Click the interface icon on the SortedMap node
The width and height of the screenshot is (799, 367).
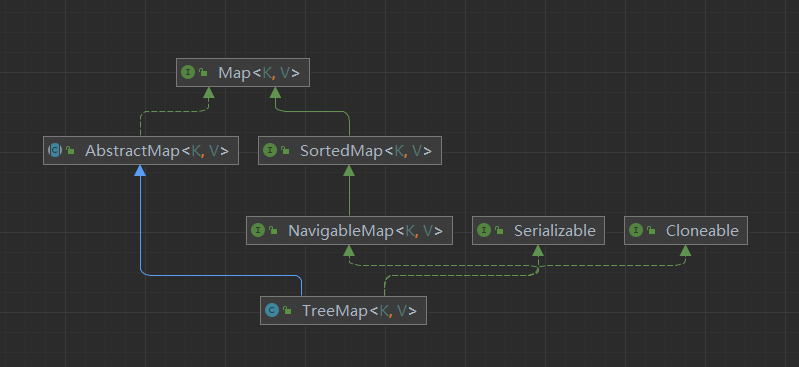pos(270,150)
